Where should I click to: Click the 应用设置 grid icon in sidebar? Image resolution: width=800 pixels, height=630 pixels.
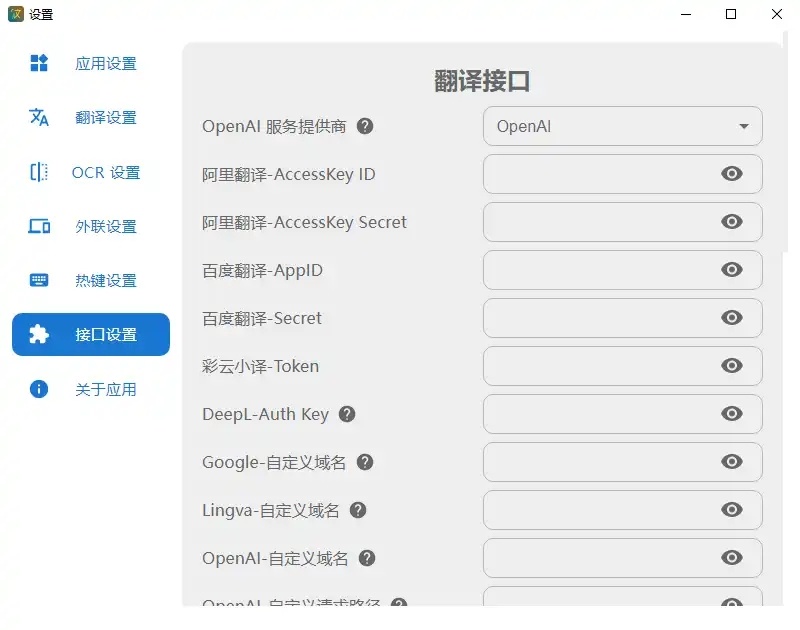[x=39, y=64]
